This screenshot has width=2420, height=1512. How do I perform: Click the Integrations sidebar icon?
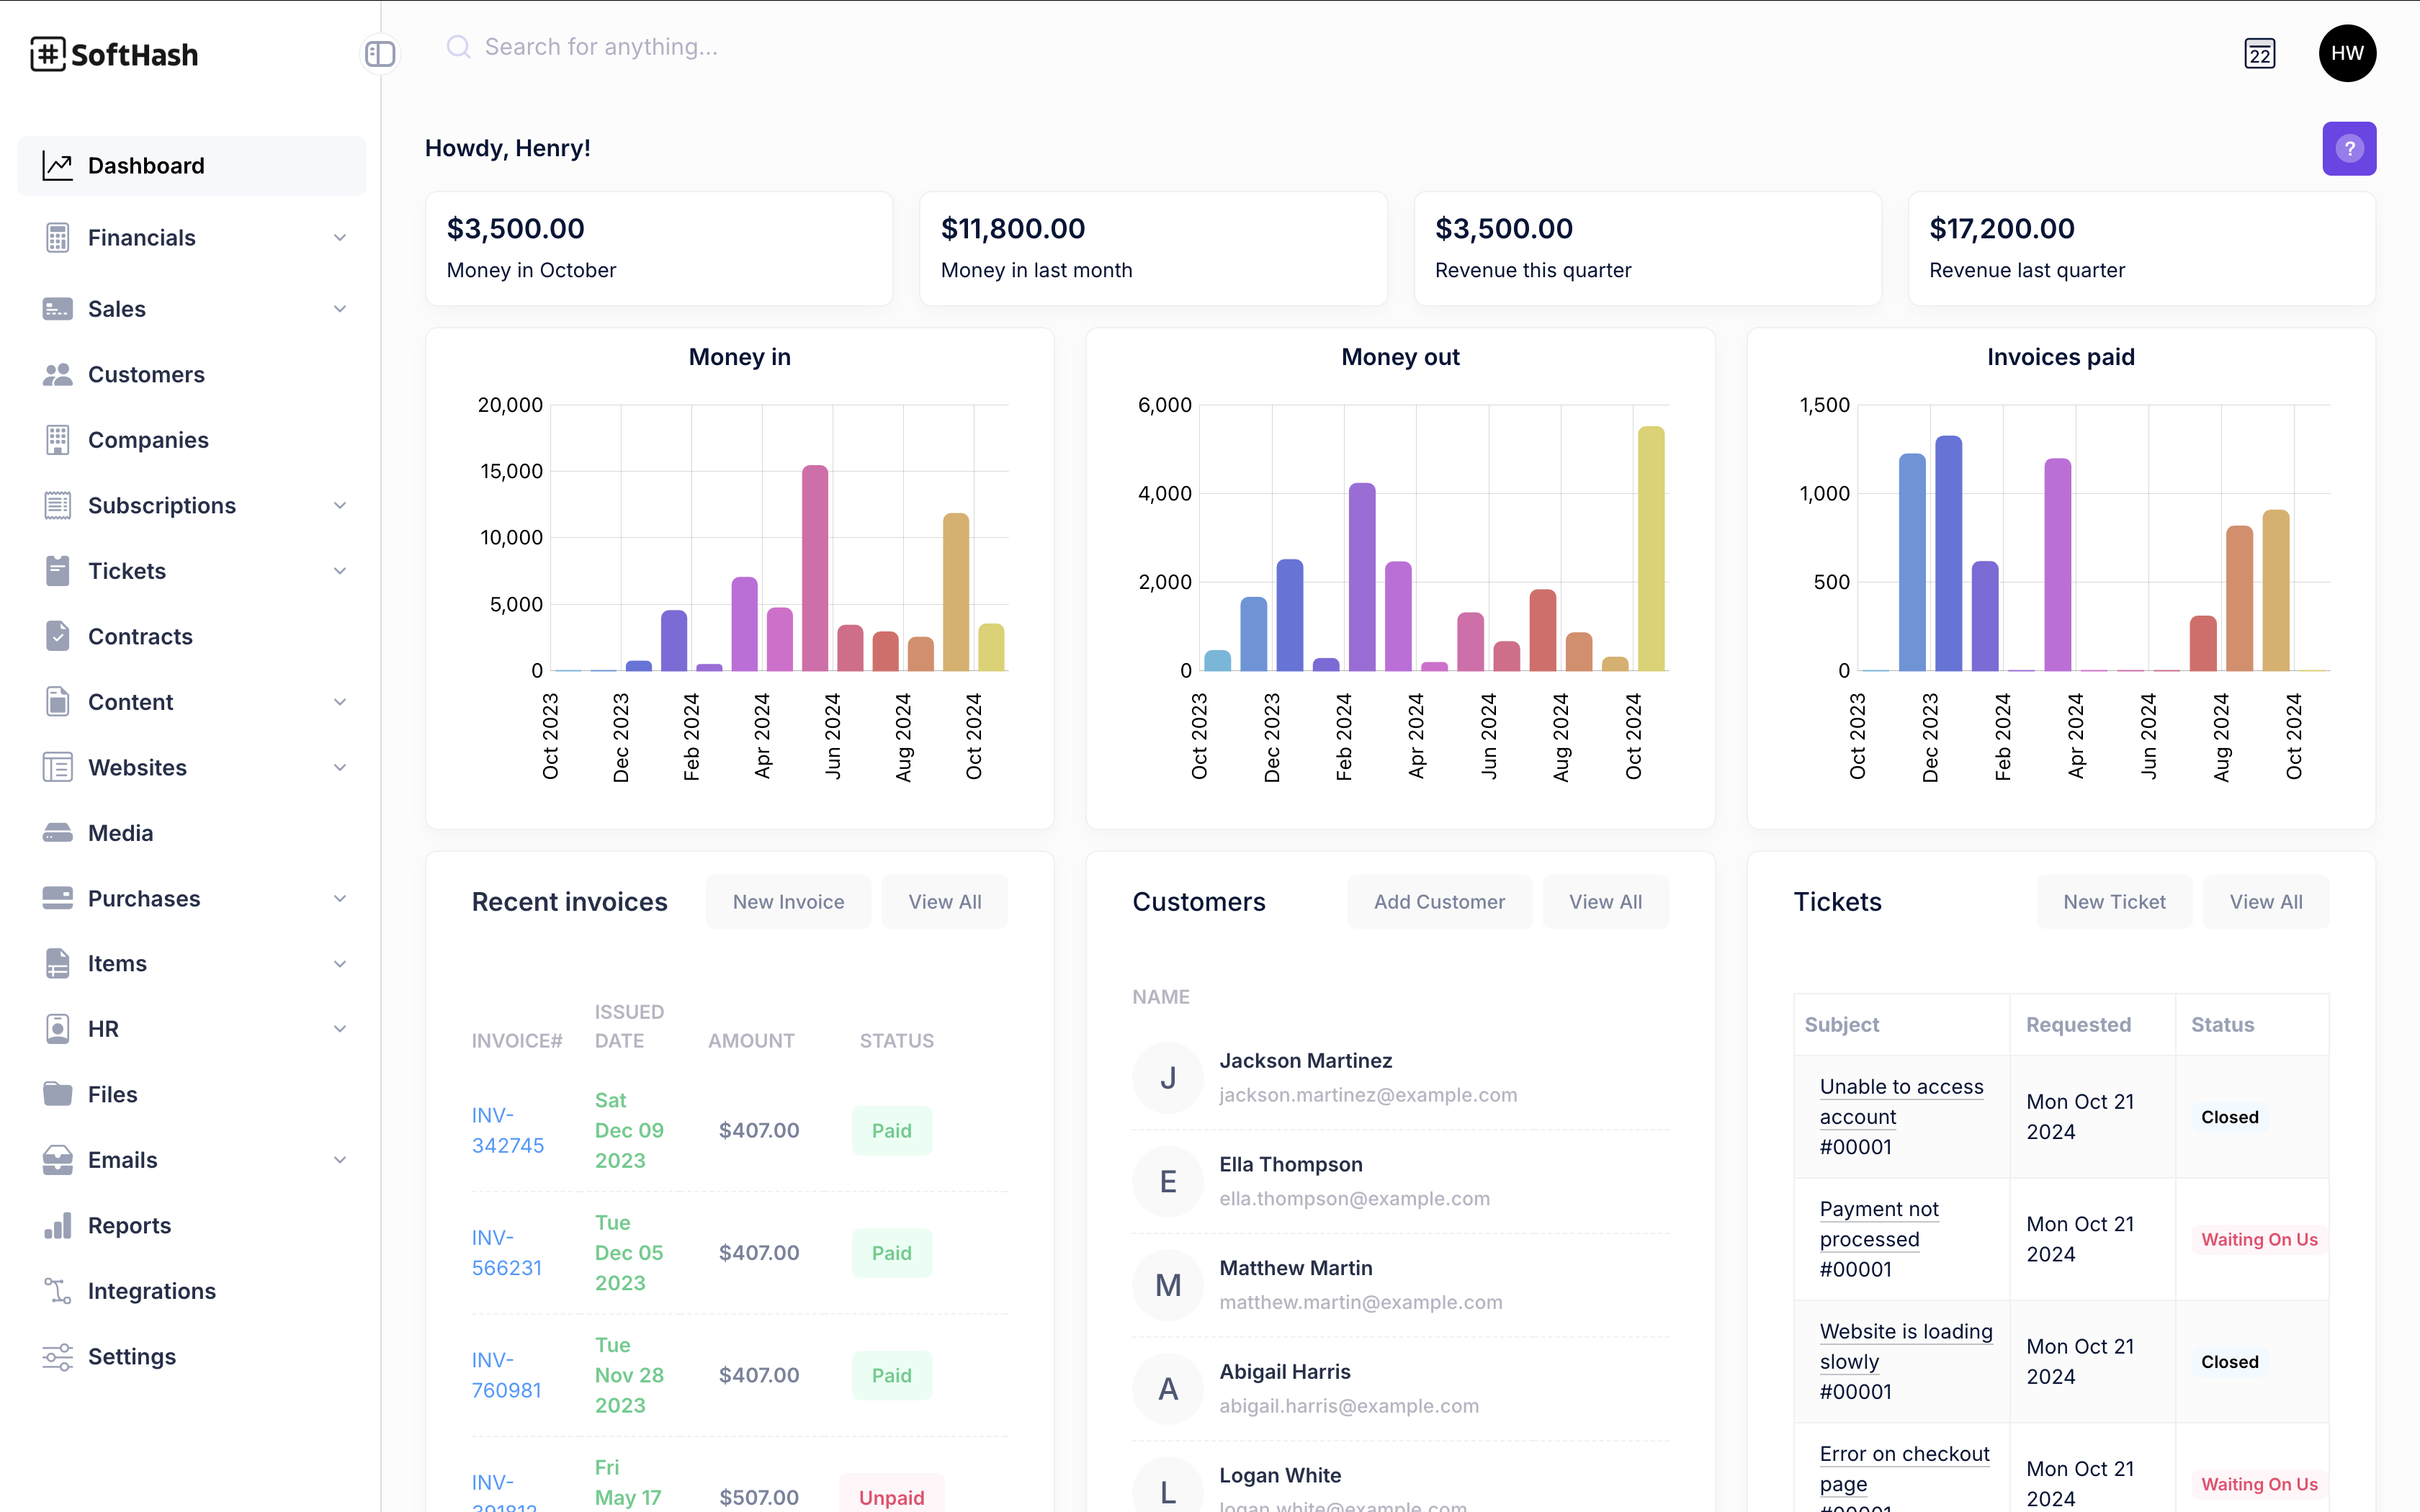[x=58, y=1291]
